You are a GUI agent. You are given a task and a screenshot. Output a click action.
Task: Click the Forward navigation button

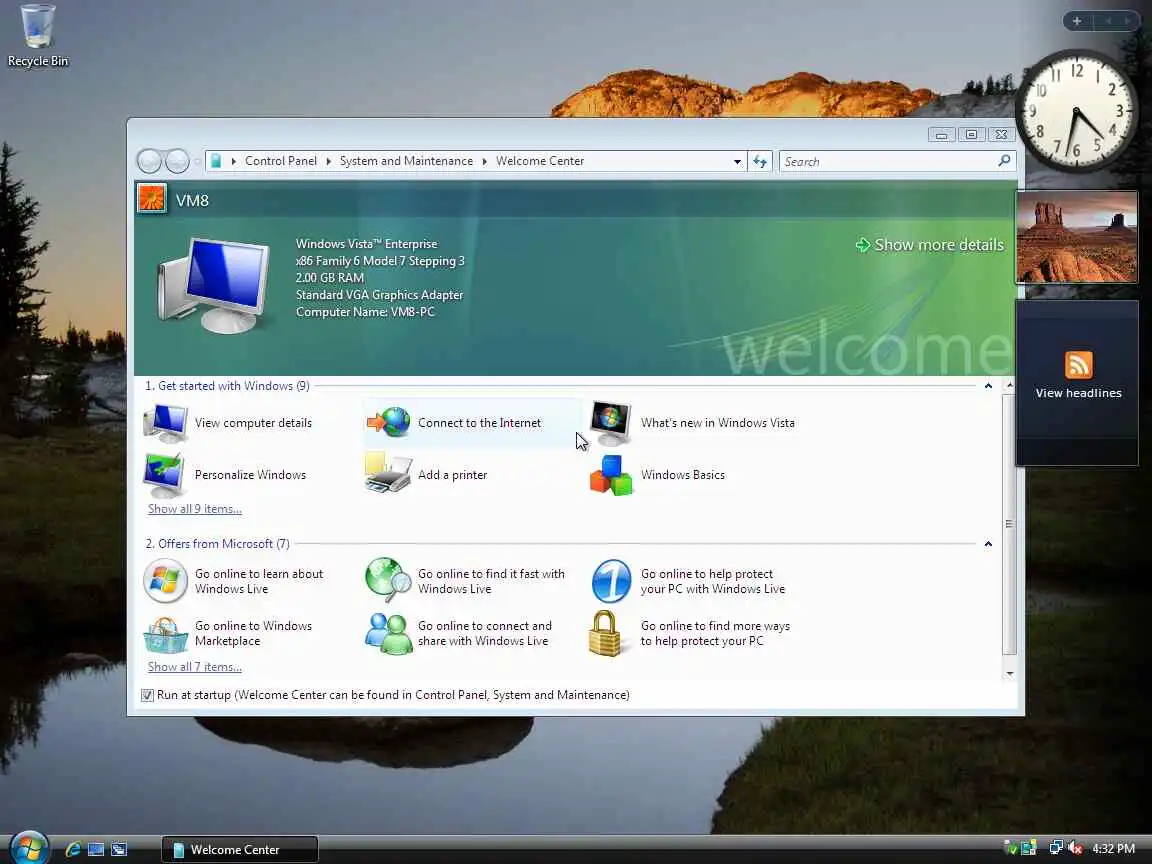pyautogui.click(x=177, y=161)
